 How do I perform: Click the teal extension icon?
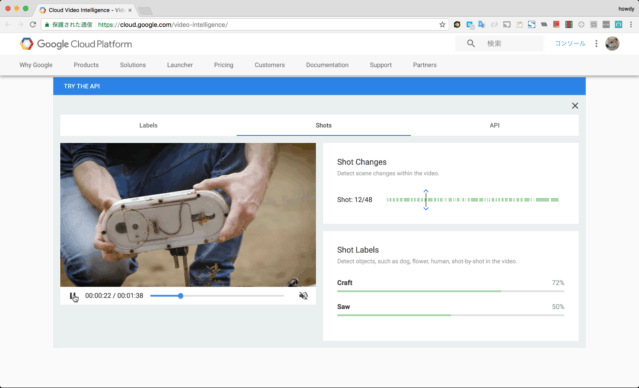pos(619,24)
